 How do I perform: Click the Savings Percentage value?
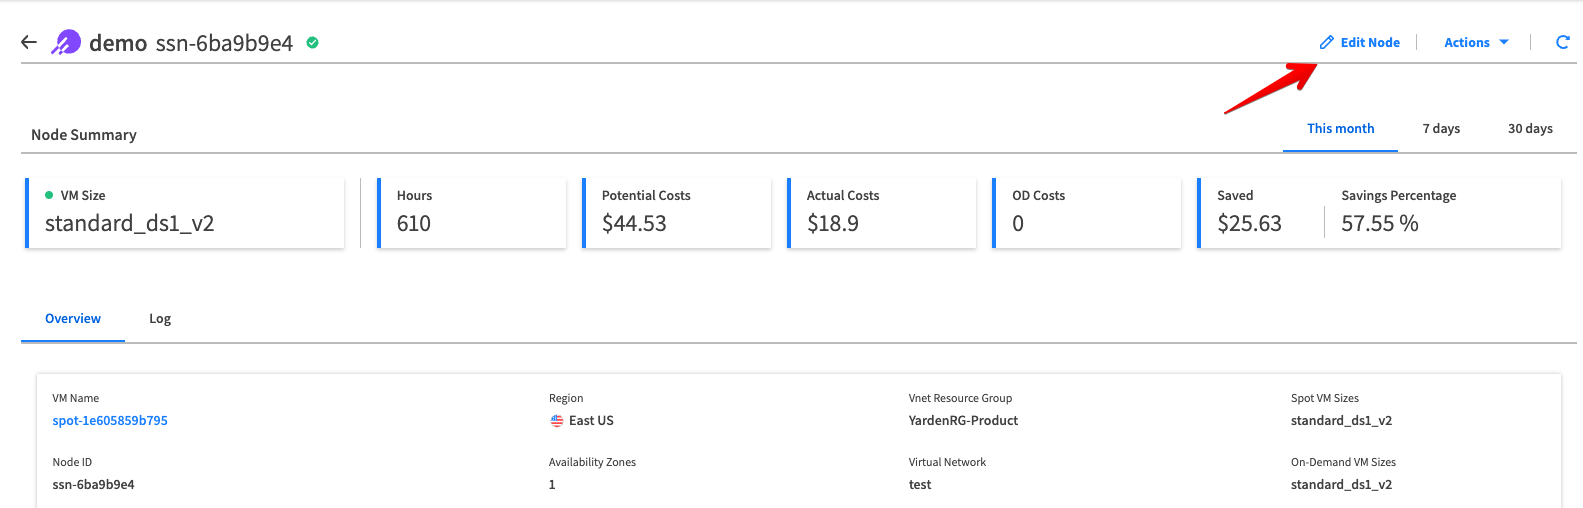[1380, 224]
